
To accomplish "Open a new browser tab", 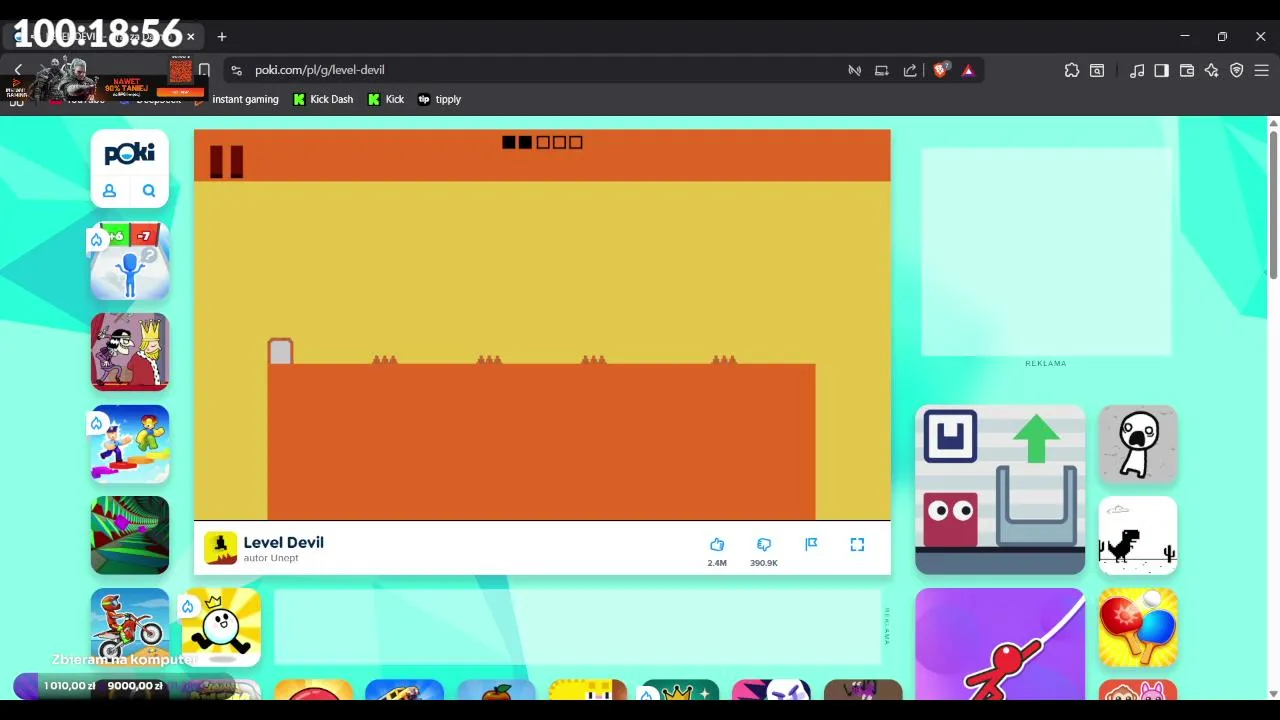I will coord(222,37).
